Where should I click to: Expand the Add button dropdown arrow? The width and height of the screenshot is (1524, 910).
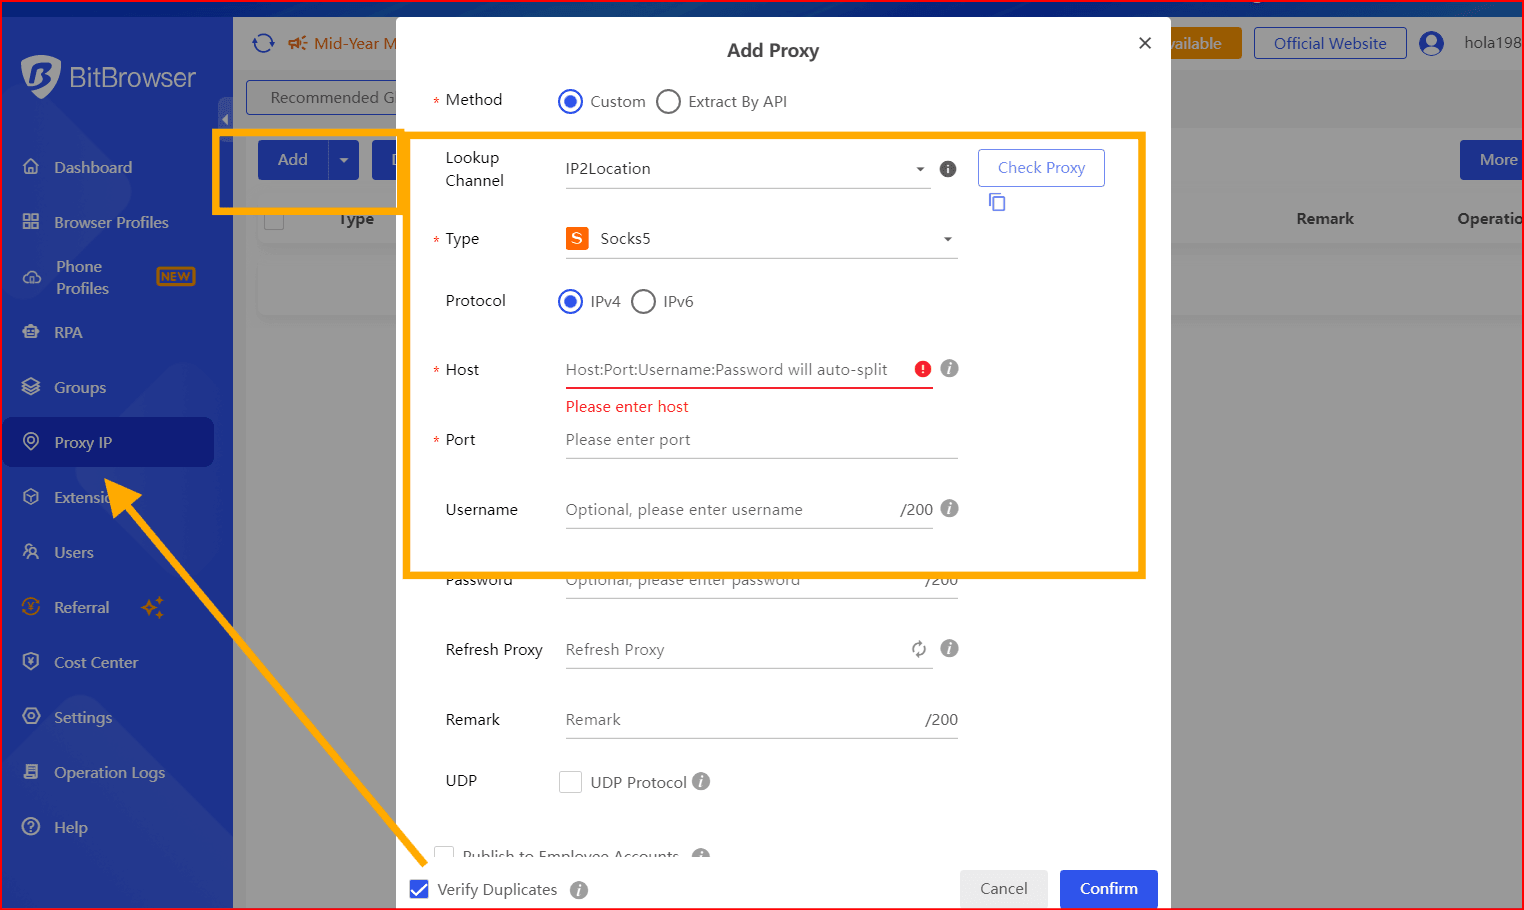pyautogui.click(x=344, y=160)
